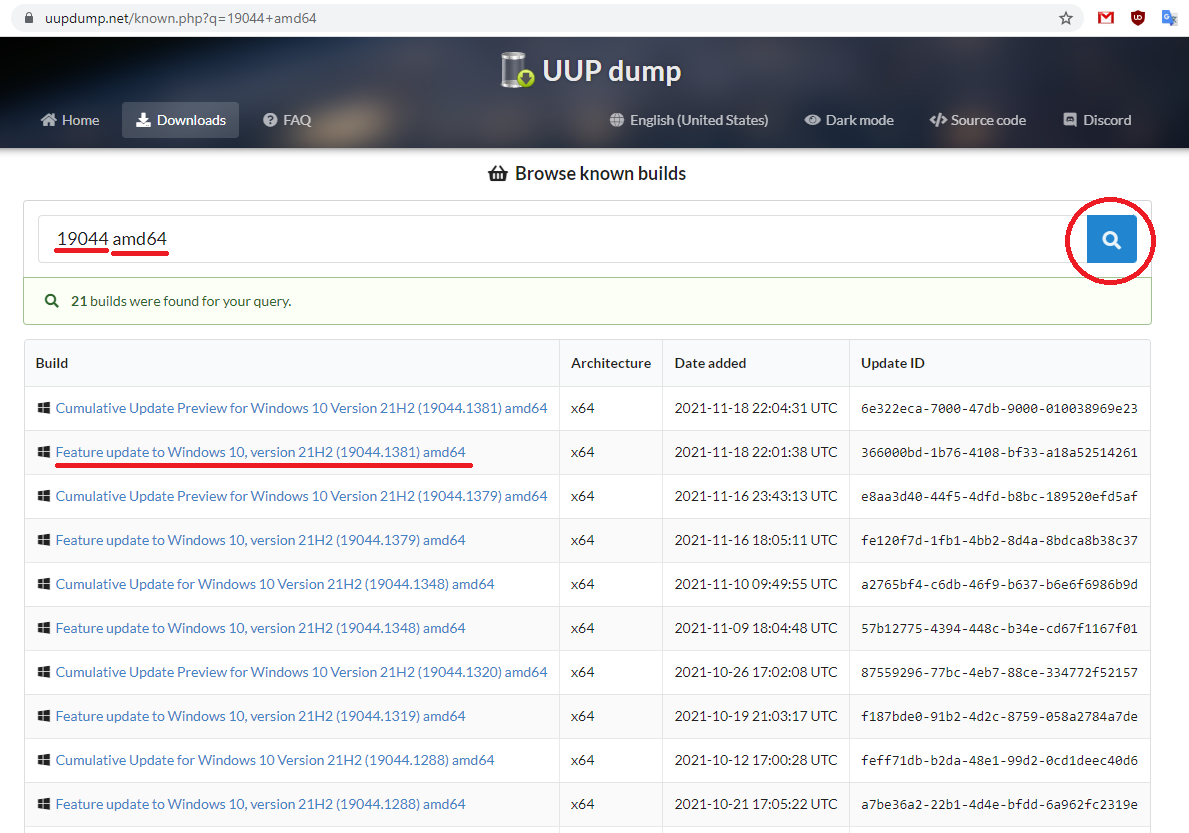Select update ID e8aa3d40-44f5-4dfd-b8bc-189520efd5af
The height and width of the screenshot is (833, 1189).
(999, 496)
